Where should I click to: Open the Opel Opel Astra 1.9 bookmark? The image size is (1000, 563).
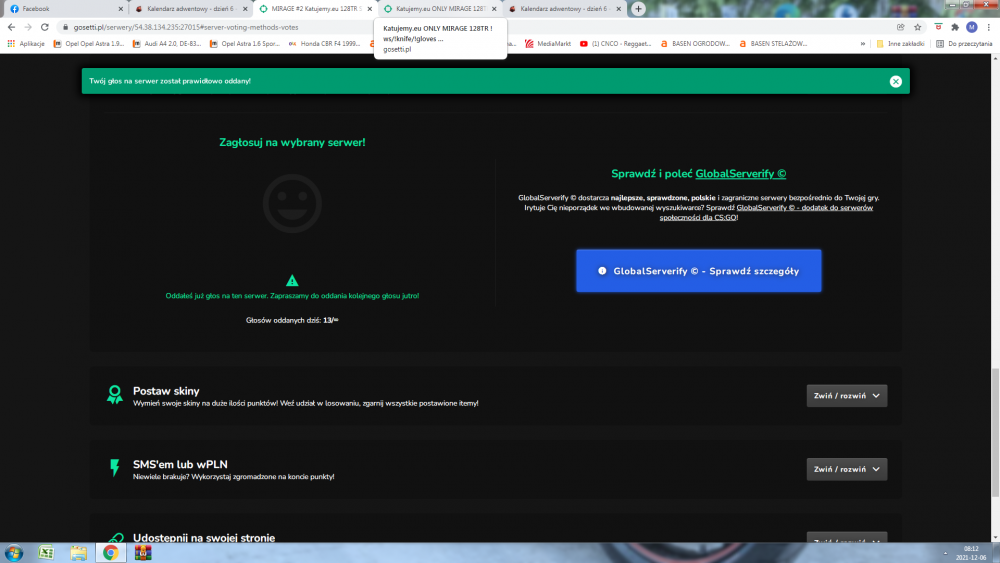pyautogui.click(x=89, y=44)
